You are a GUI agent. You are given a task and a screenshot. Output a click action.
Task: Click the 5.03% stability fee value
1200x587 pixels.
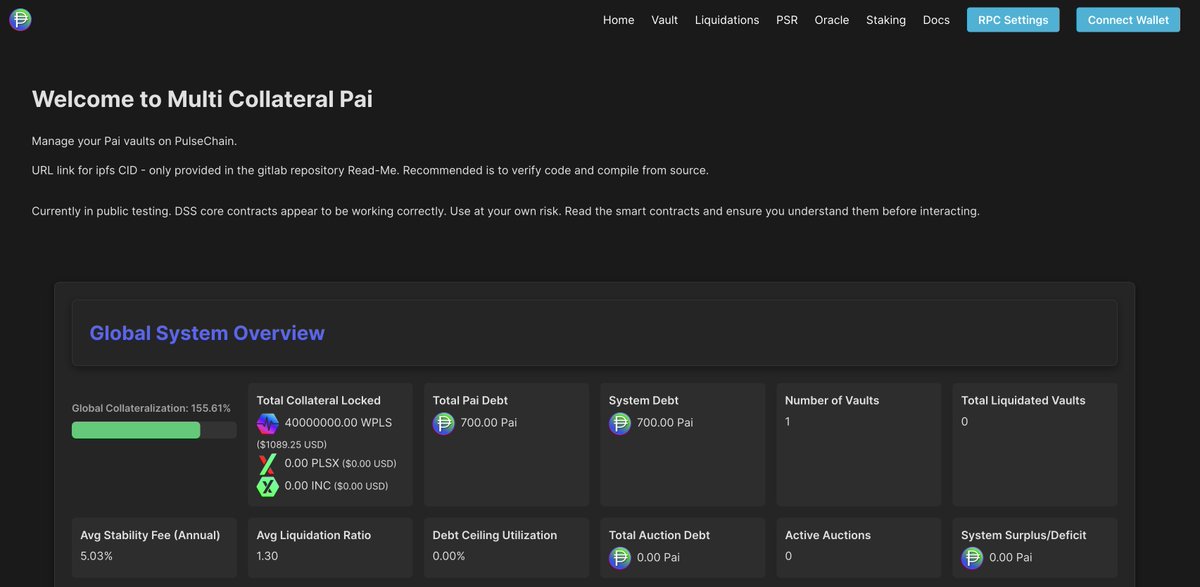pos(97,556)
